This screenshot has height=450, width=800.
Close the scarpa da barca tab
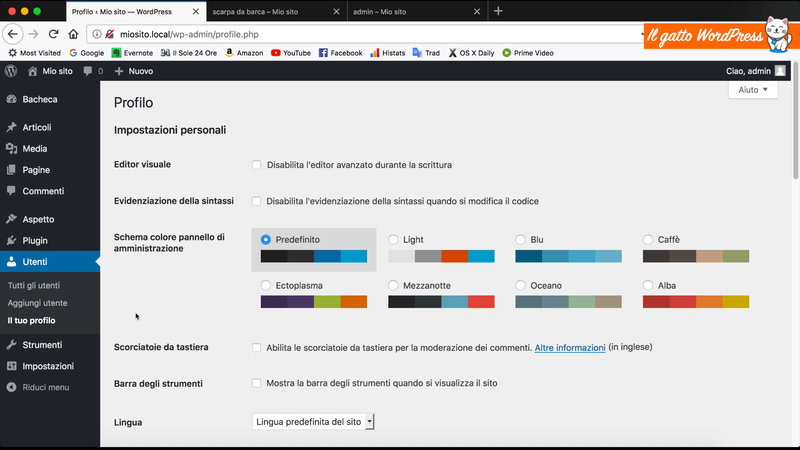point(336,11)
